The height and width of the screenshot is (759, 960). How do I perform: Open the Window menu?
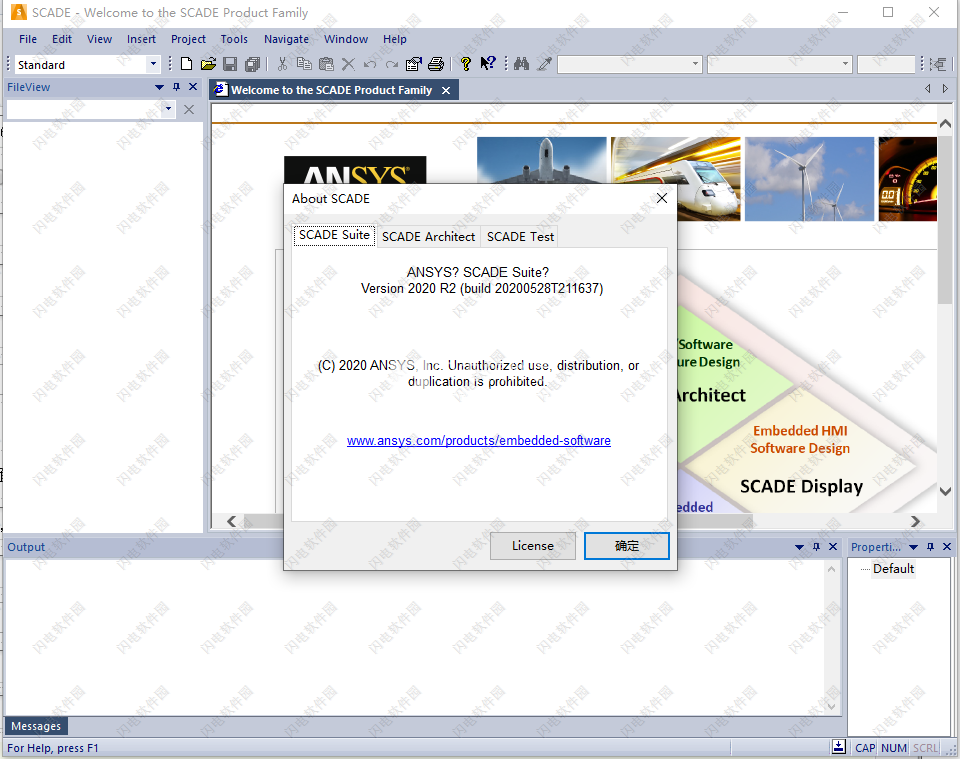(x=346, y=39)
